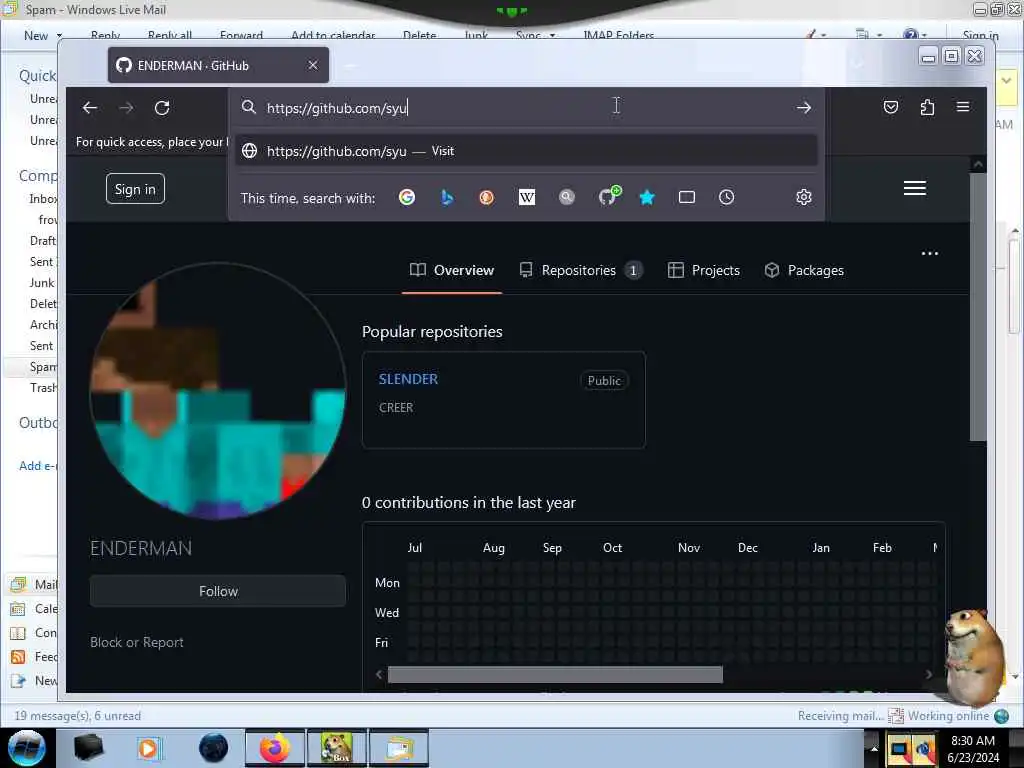Click Add to calendar in Live Mail
The width and height of the screenshot is (1024, 768).
[333, 35]
